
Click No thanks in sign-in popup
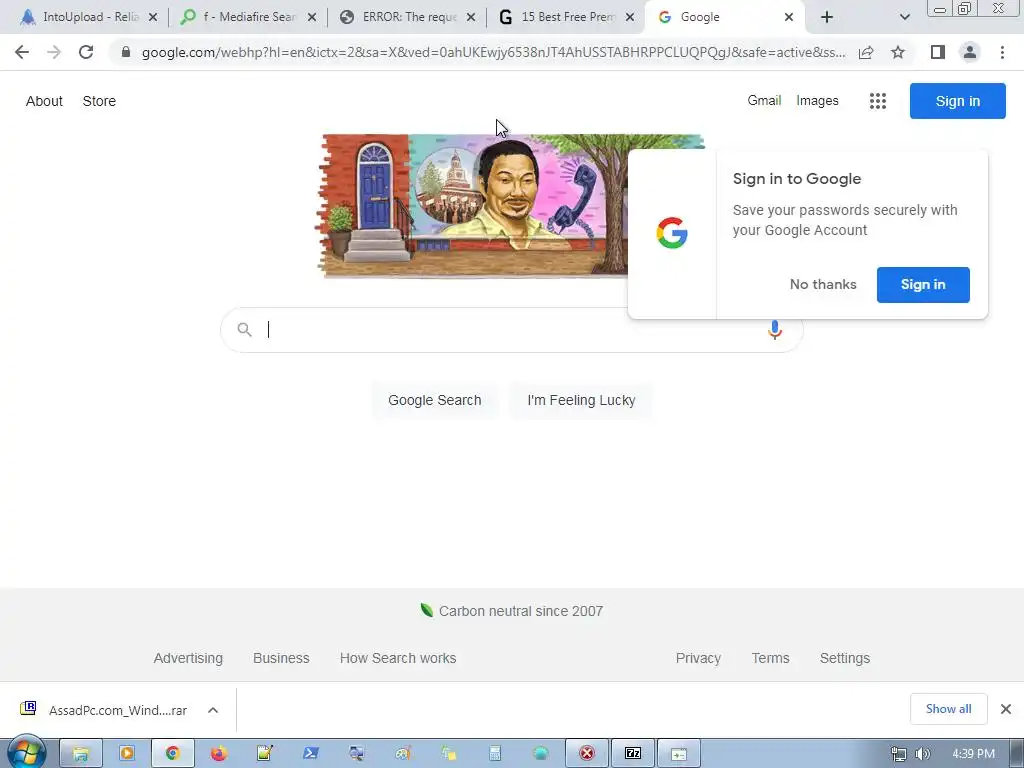coord(823,285)
